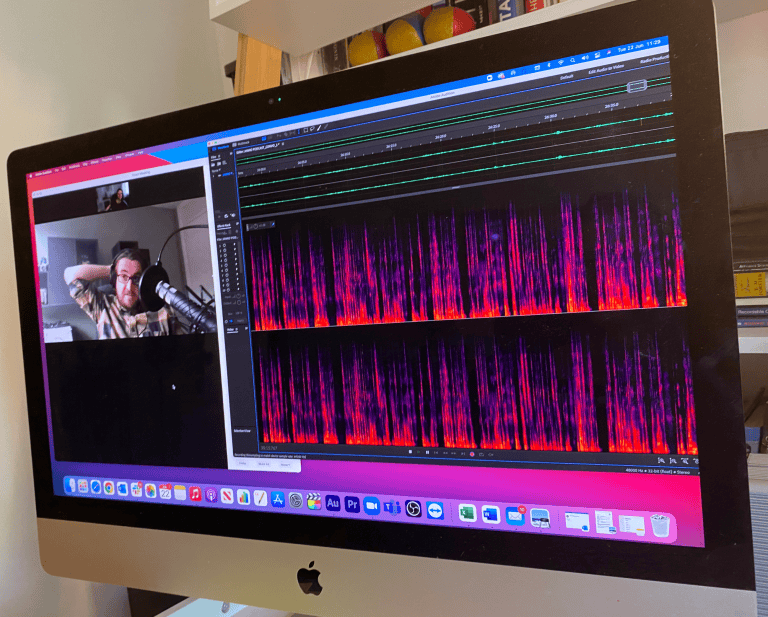The width and height of the screenshot is (768, 617).
Task: Click the Pause button in Audition transport
Action: click(x=428, y=452)
